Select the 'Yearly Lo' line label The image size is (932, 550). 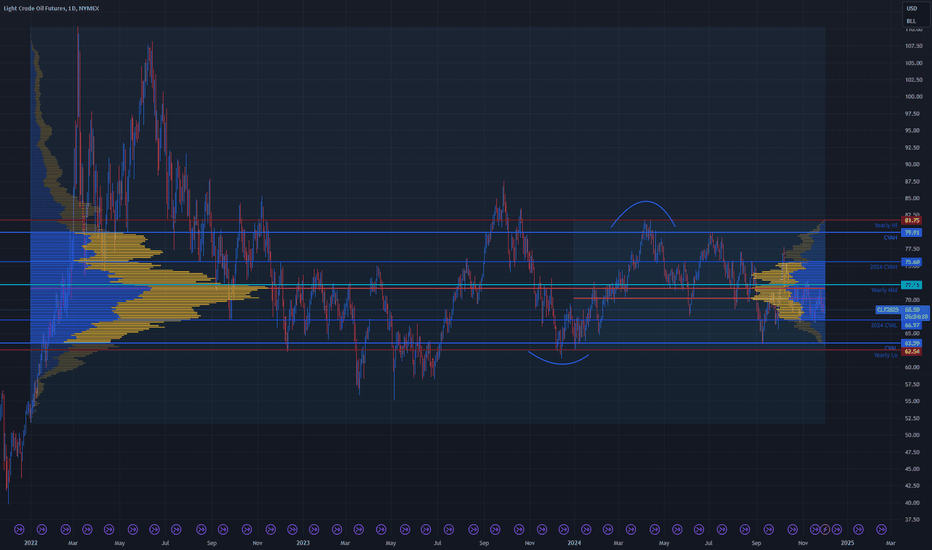pyautogui.click(x=886, y=355)
